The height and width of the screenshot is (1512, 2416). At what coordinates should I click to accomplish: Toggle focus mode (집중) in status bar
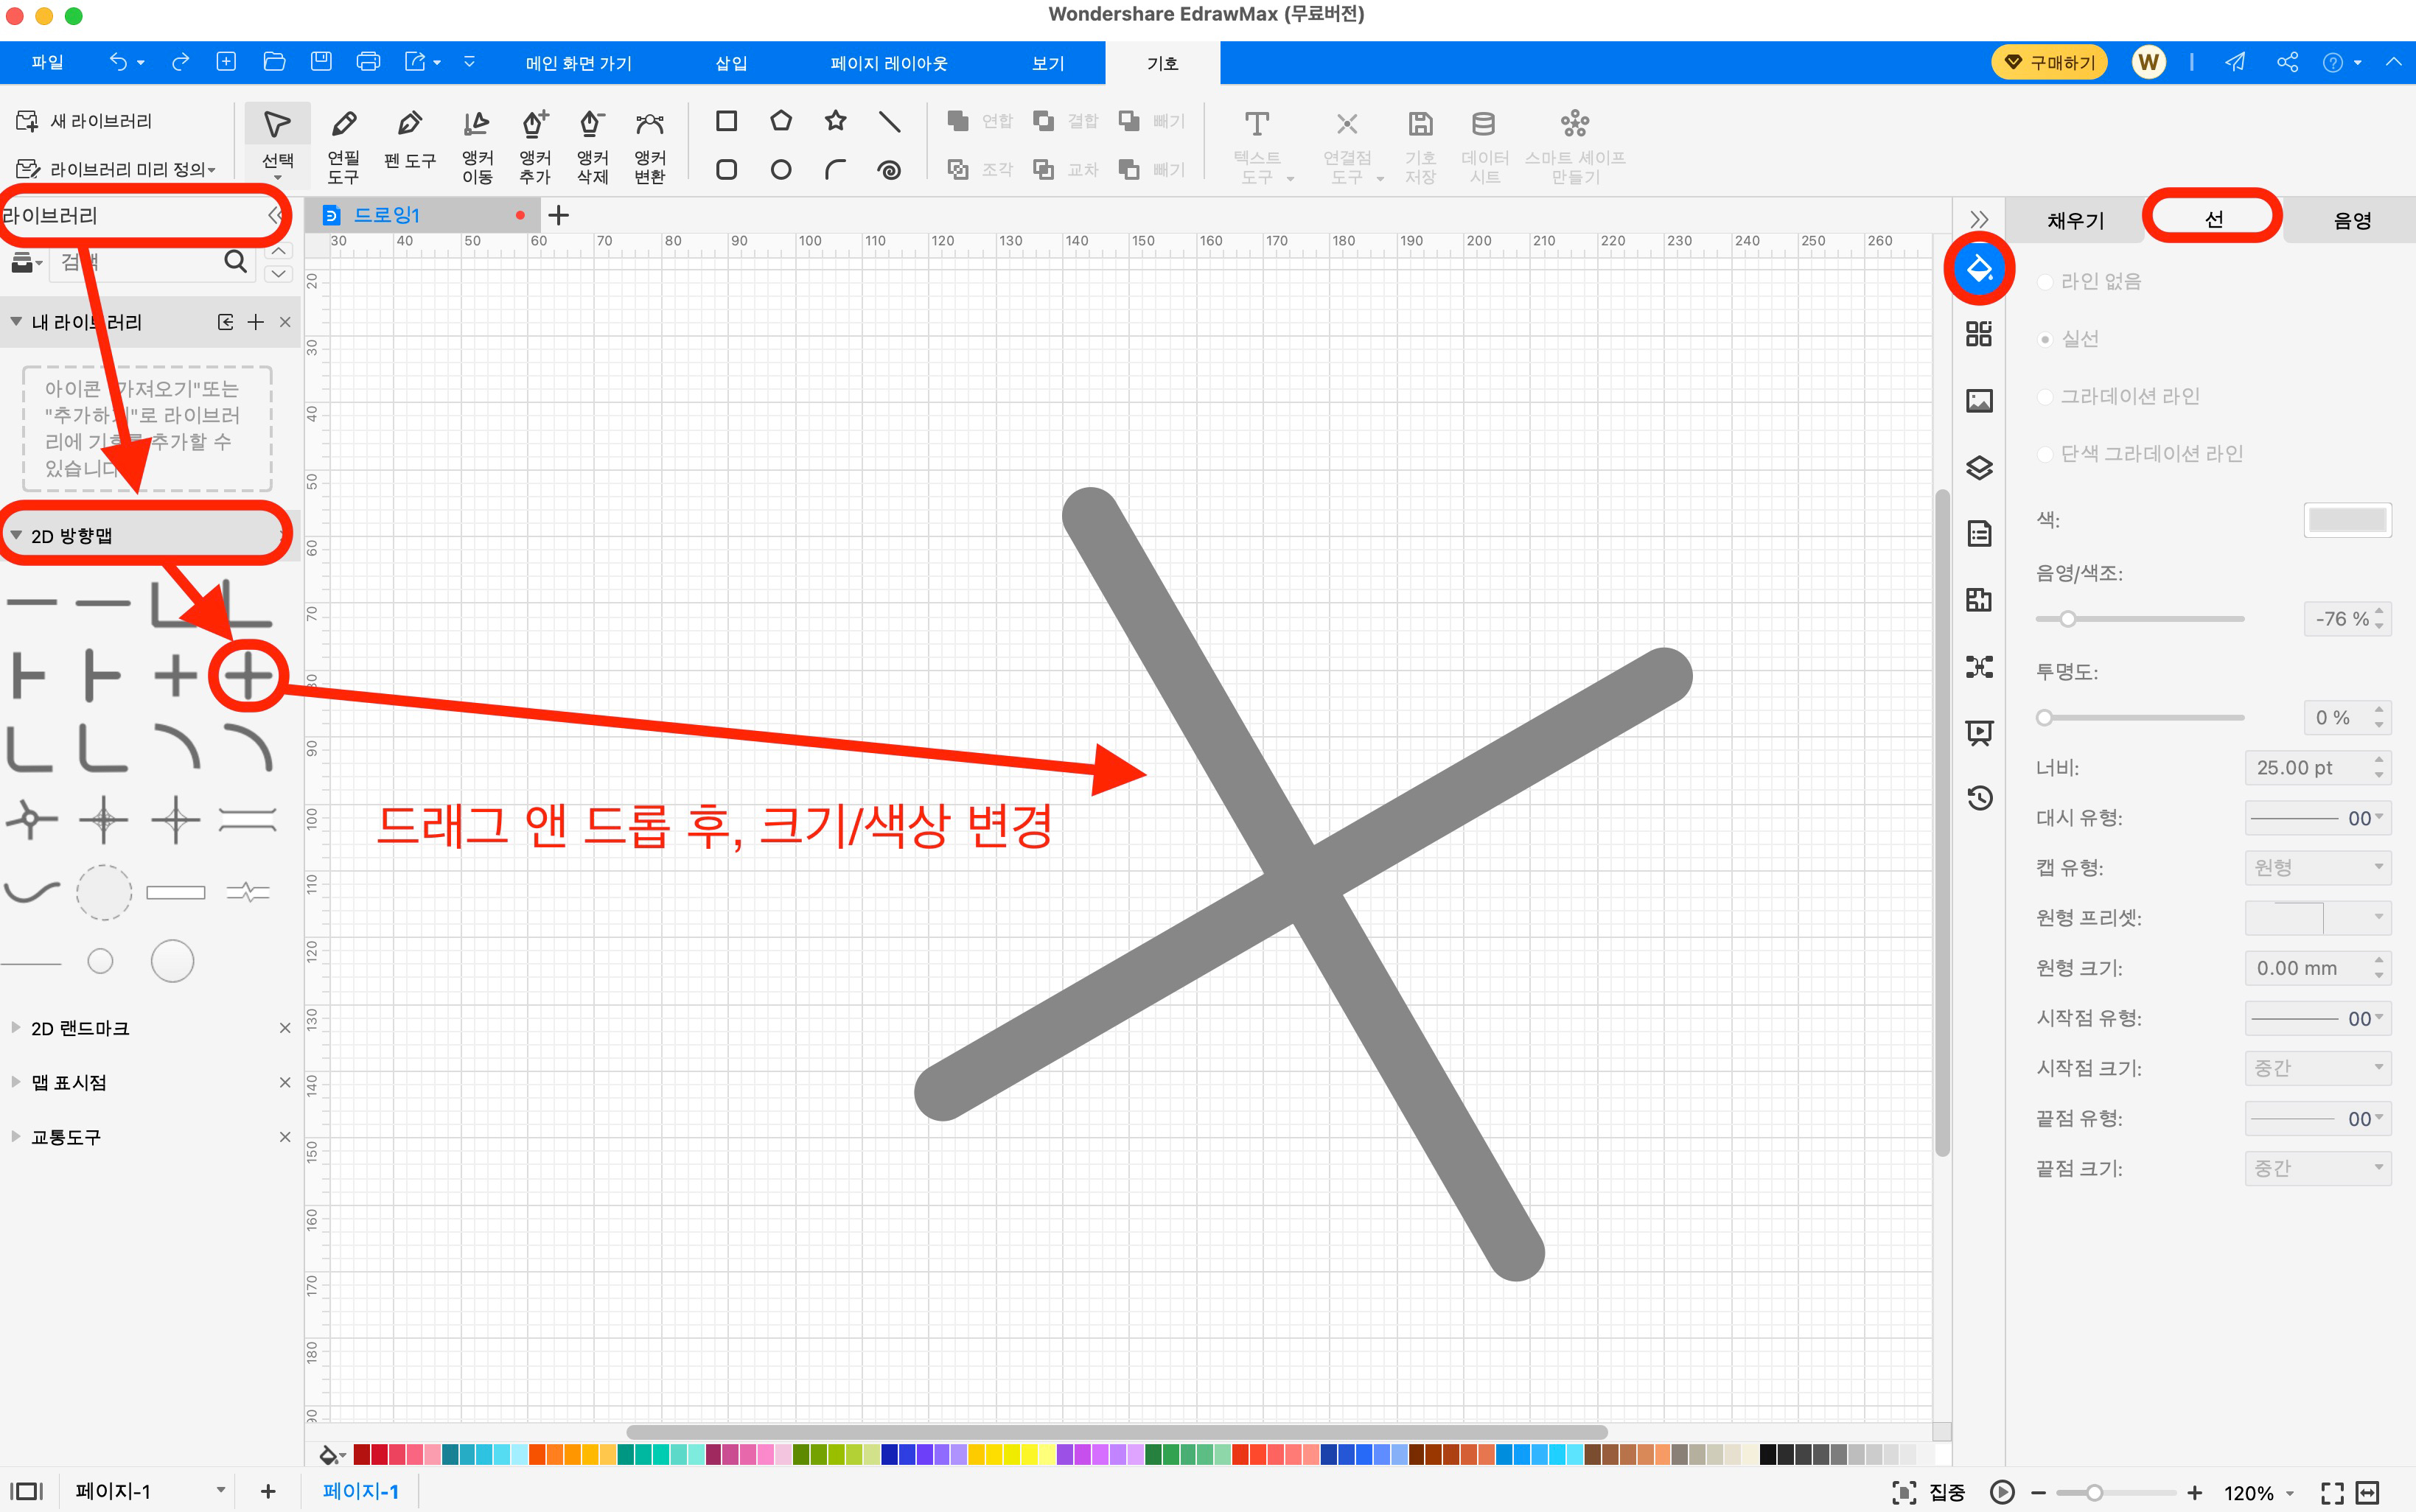1929,1492
